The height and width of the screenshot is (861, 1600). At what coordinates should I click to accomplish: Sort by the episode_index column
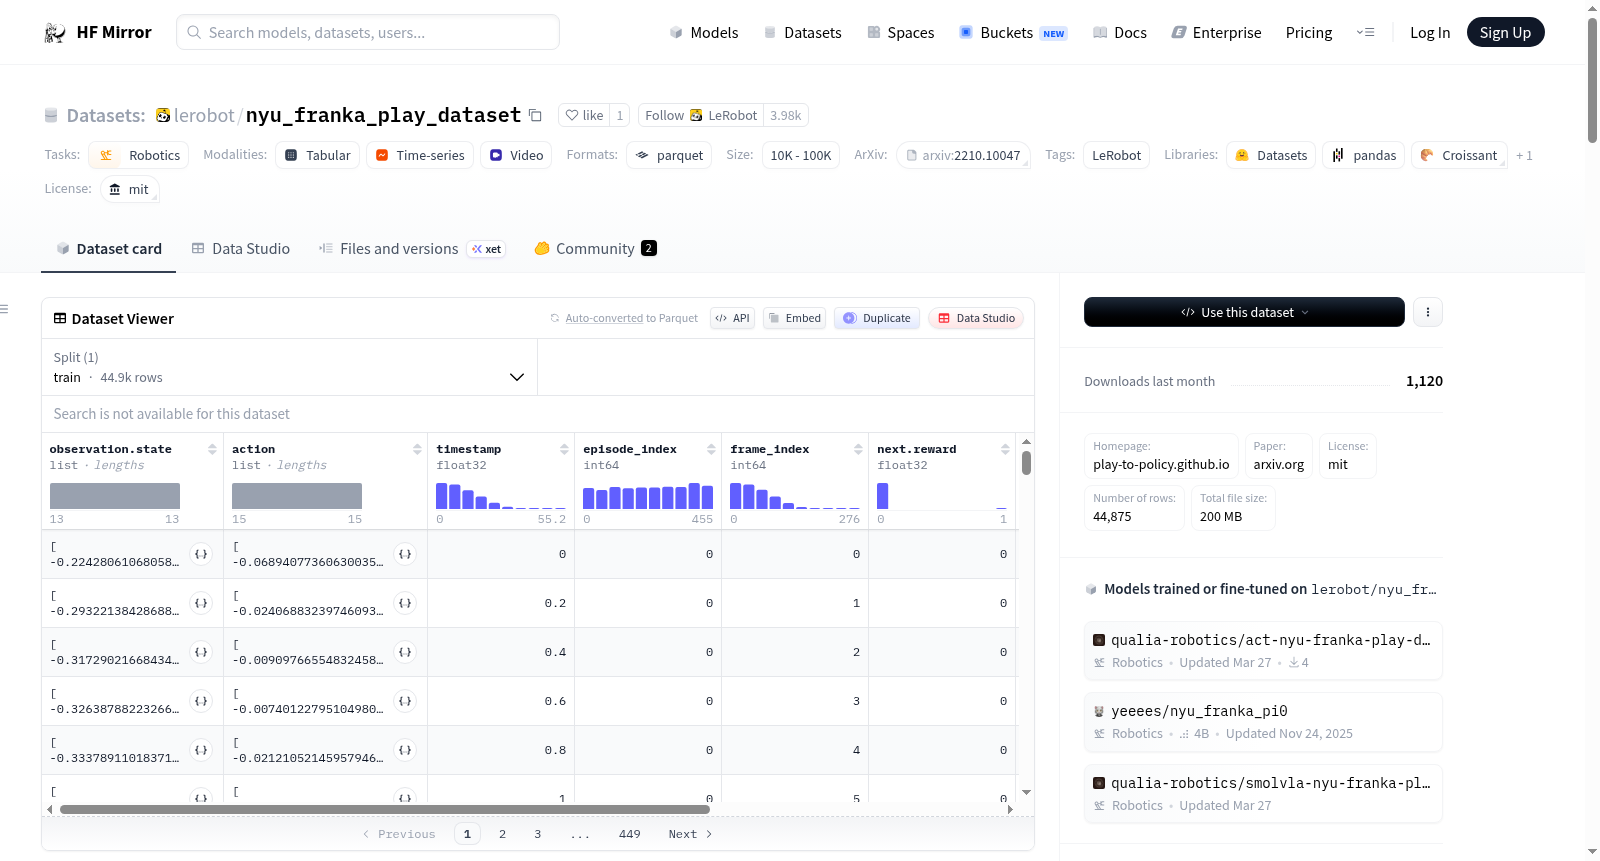pos(711,450)
